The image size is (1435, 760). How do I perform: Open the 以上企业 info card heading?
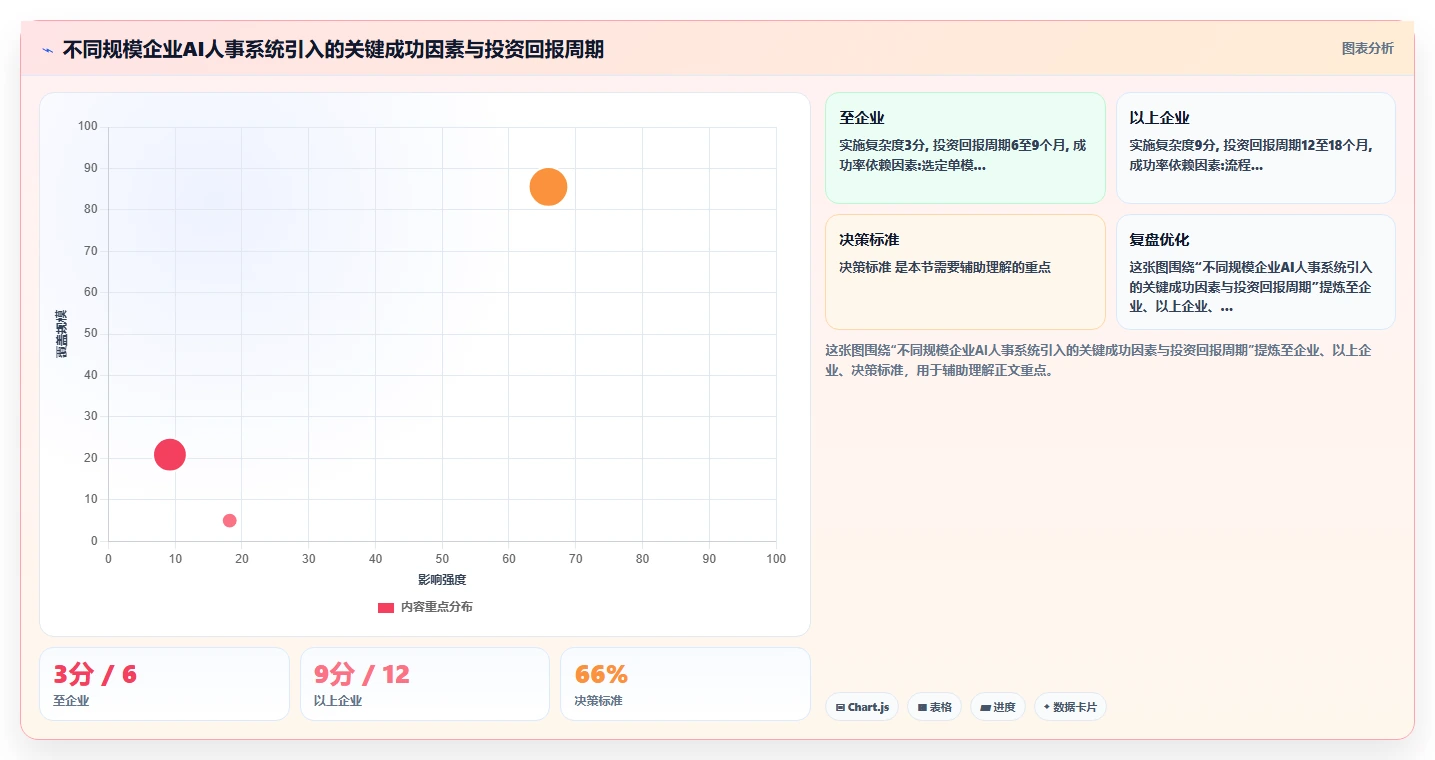(1159, 118)
